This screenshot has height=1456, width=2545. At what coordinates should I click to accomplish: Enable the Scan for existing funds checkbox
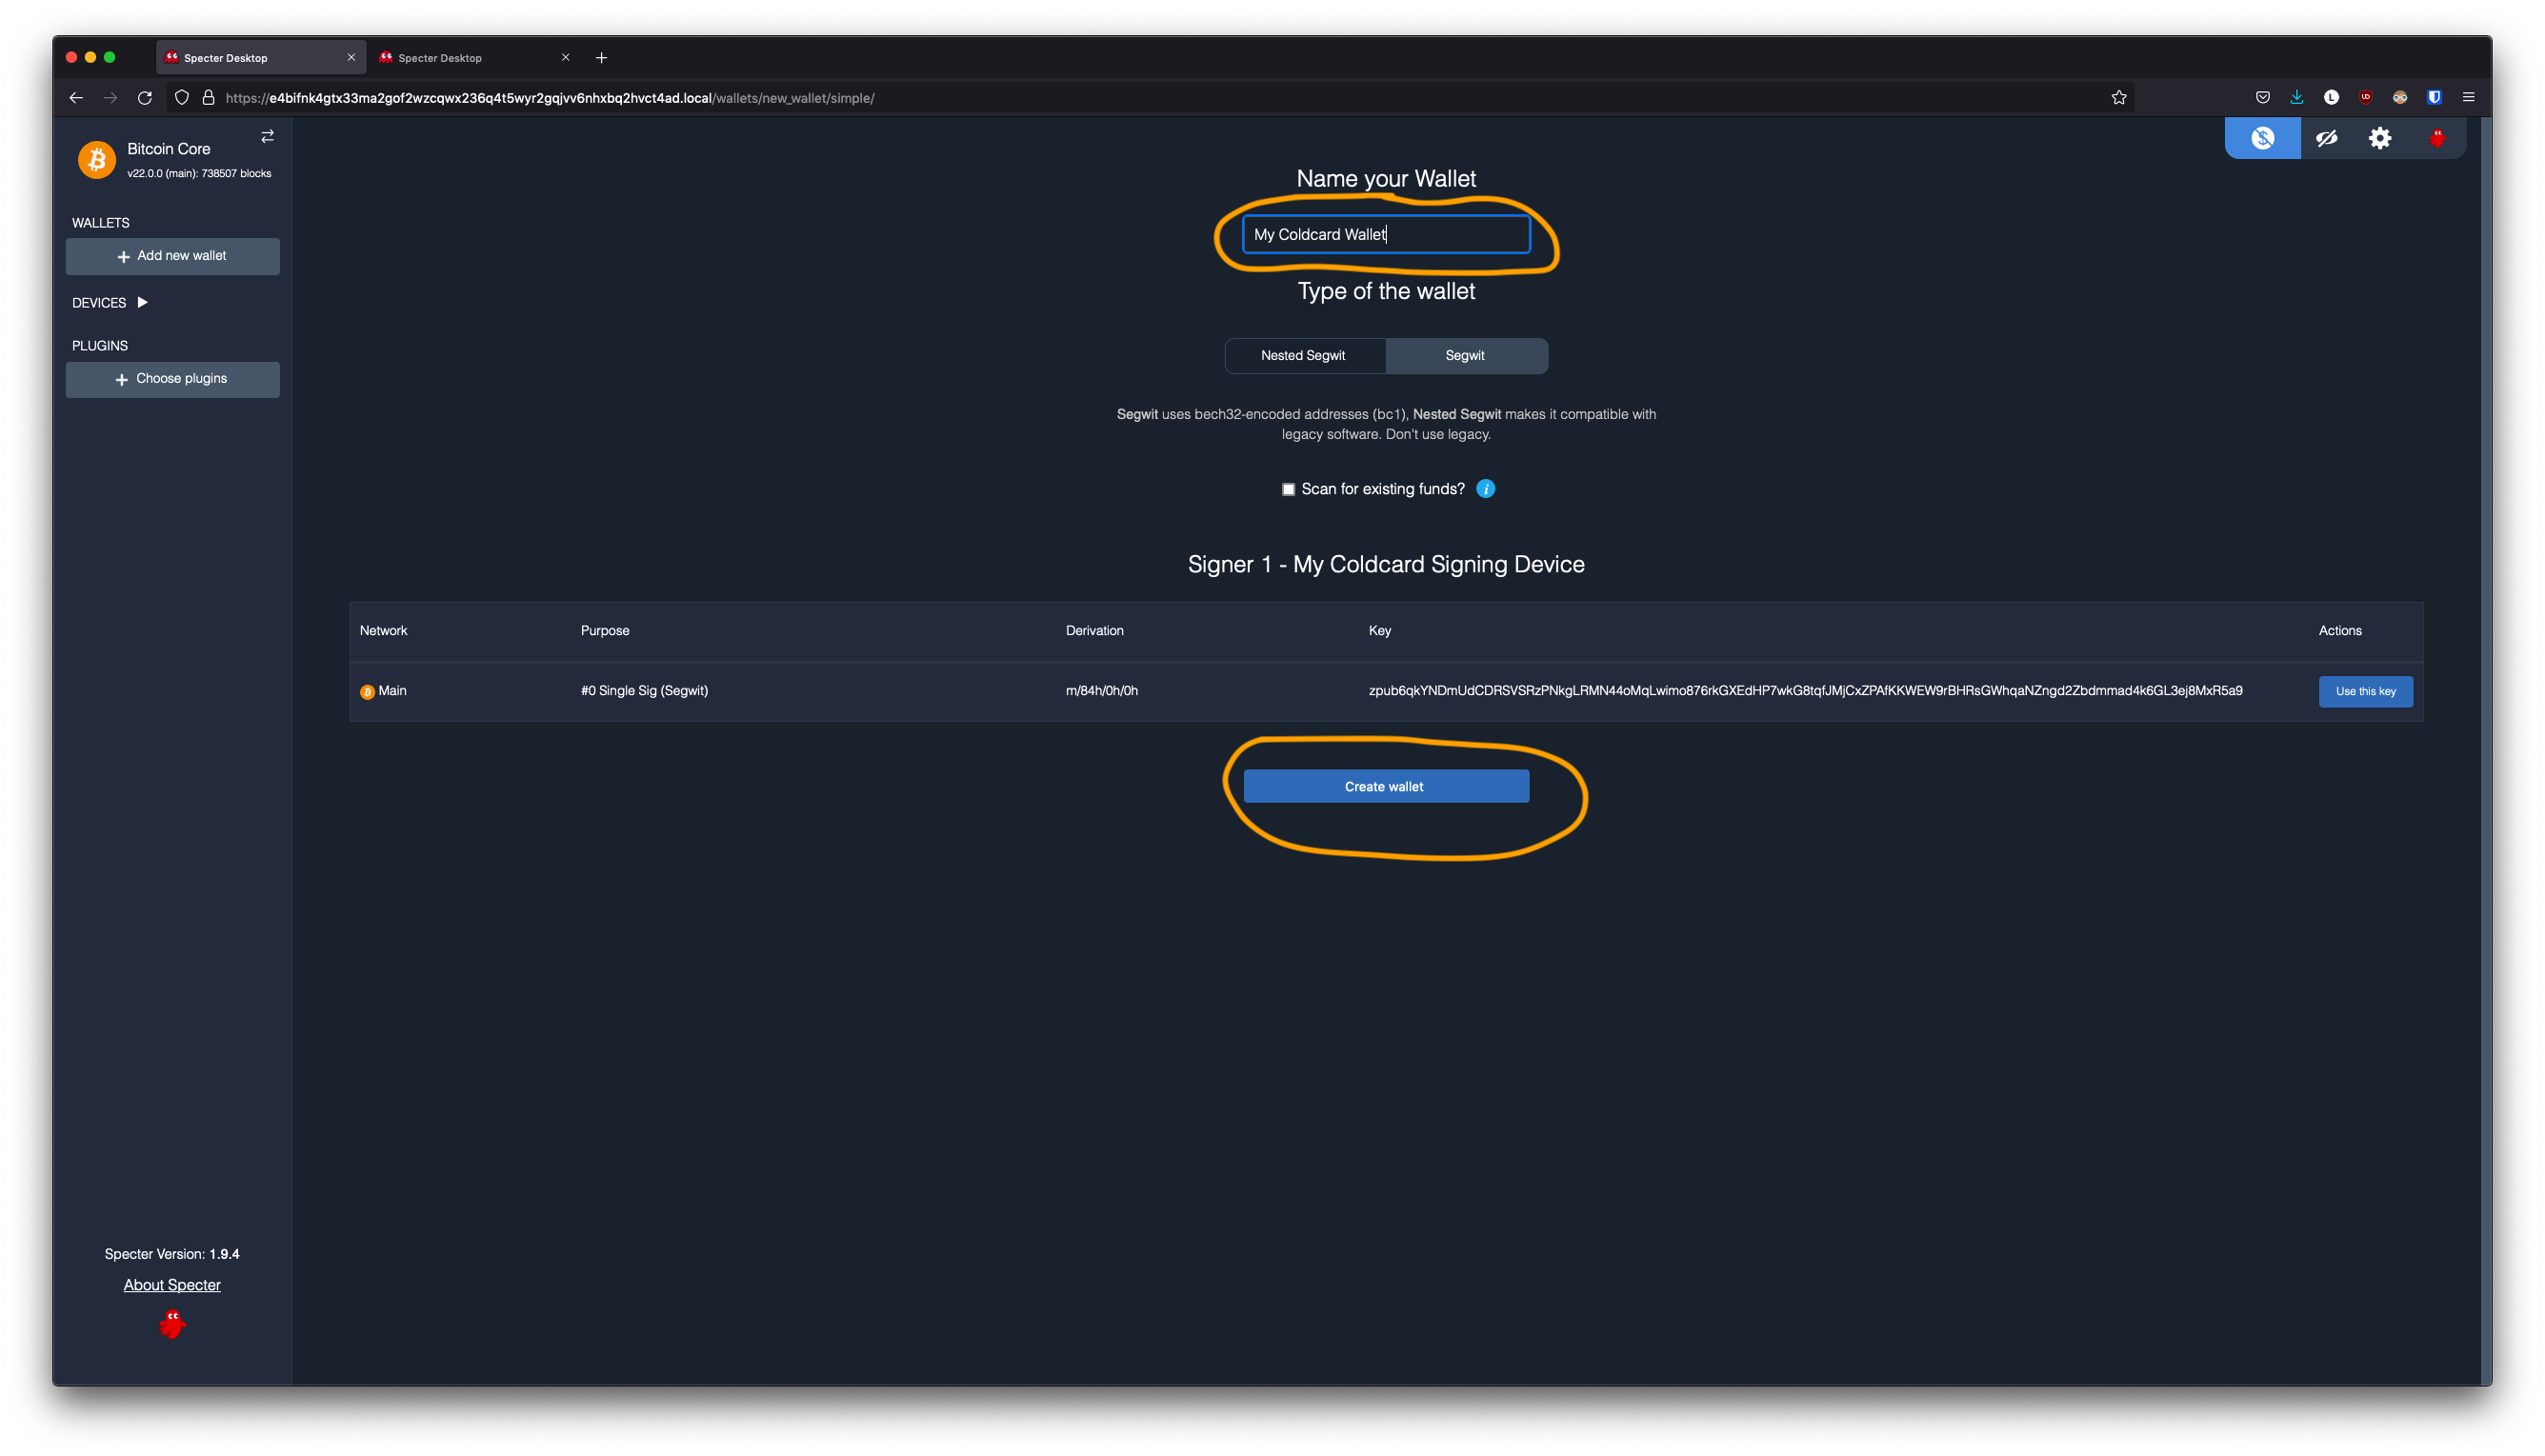(1288, 489)
